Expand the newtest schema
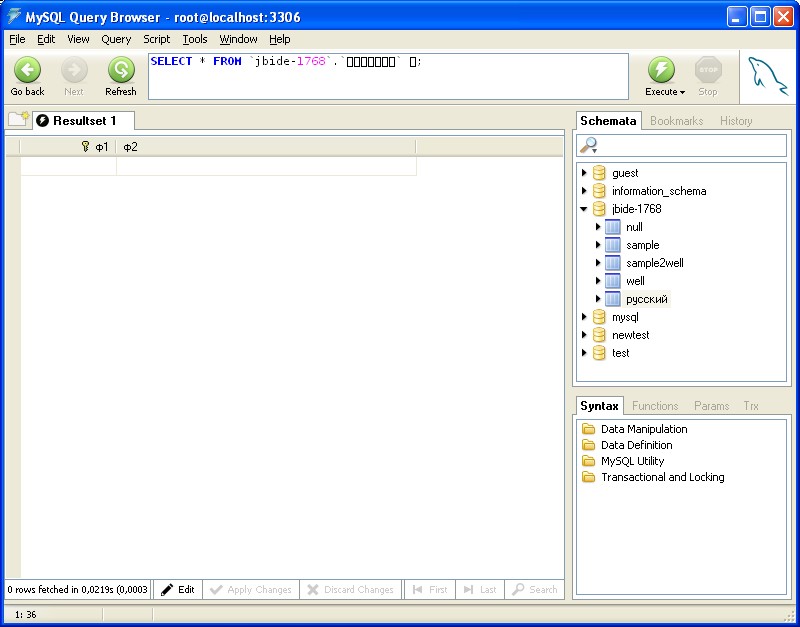Viewport: 800px width, 627px height. coord(584,335)
